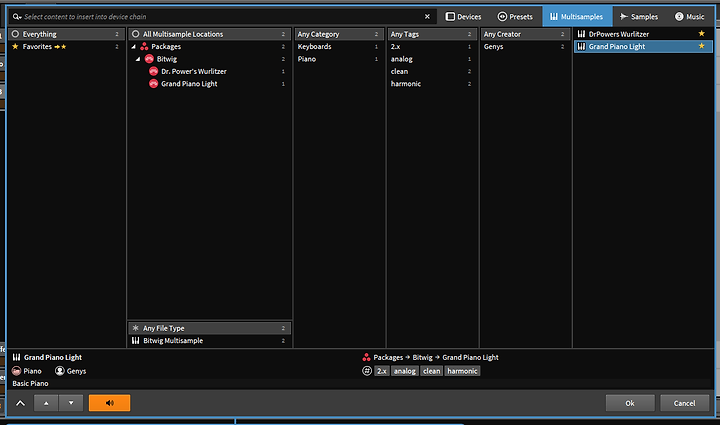
Task: Click the Packages breadcrumb path icon
Action: click(366, 357)
